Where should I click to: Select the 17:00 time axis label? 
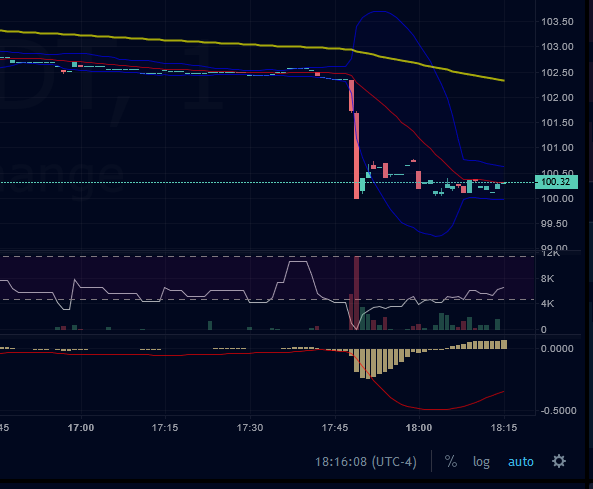point(81,428)
